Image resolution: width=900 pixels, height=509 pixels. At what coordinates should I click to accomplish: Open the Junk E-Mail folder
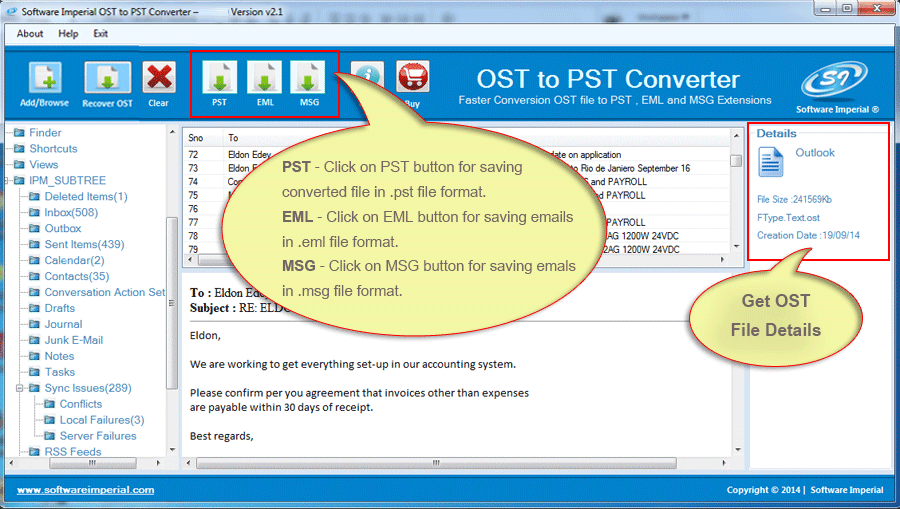[x=73, y=340]
